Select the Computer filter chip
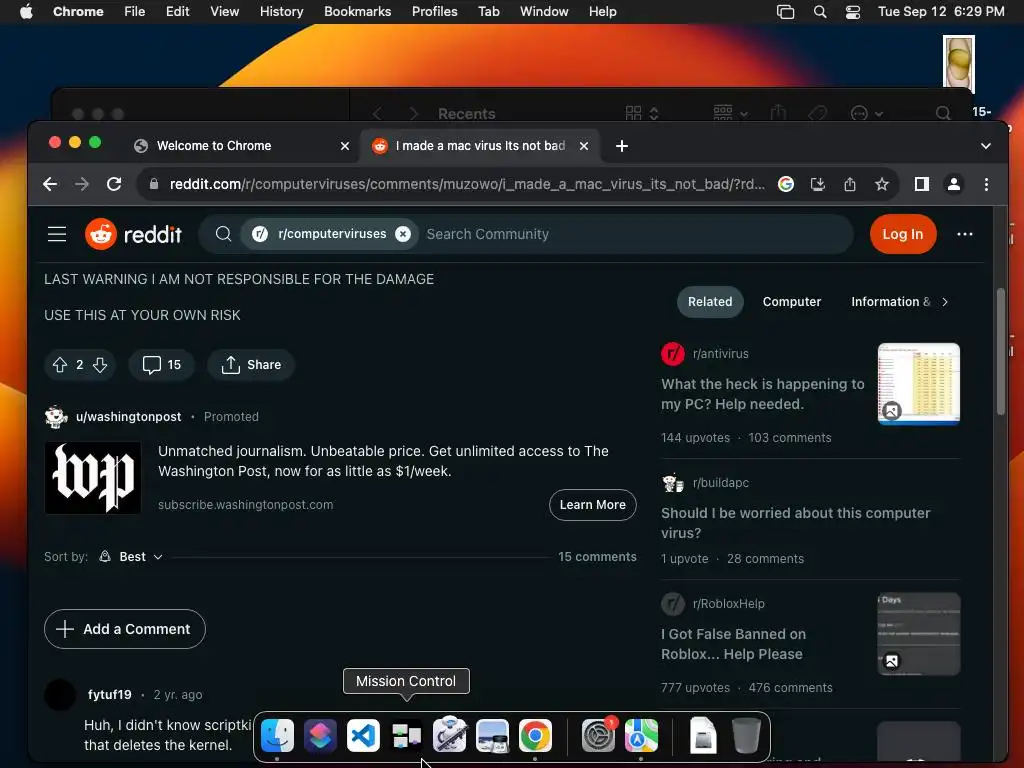 coord(792,302)
